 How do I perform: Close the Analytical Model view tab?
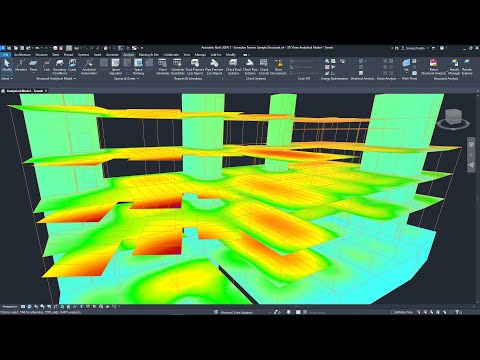point(46,91)
